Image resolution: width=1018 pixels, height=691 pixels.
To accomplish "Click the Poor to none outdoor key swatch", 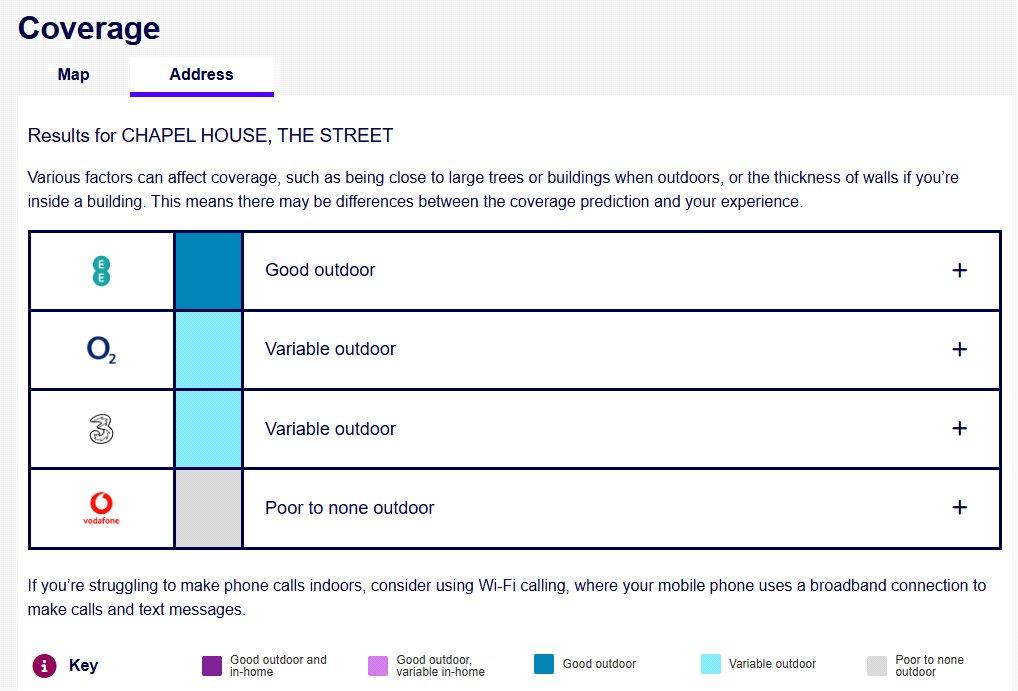I will click(x=876, y=665).
